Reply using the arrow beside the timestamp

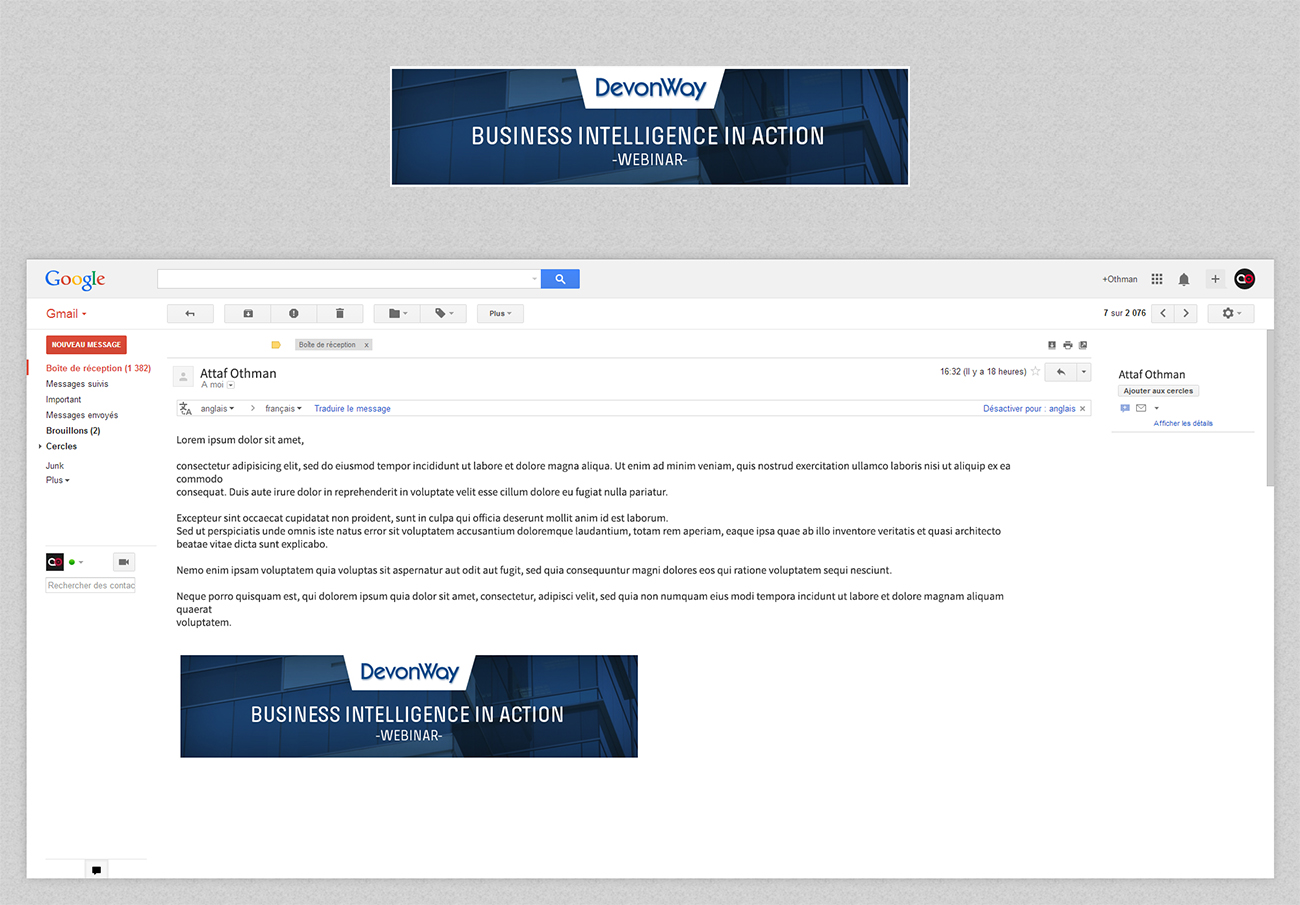[1060, 372]
